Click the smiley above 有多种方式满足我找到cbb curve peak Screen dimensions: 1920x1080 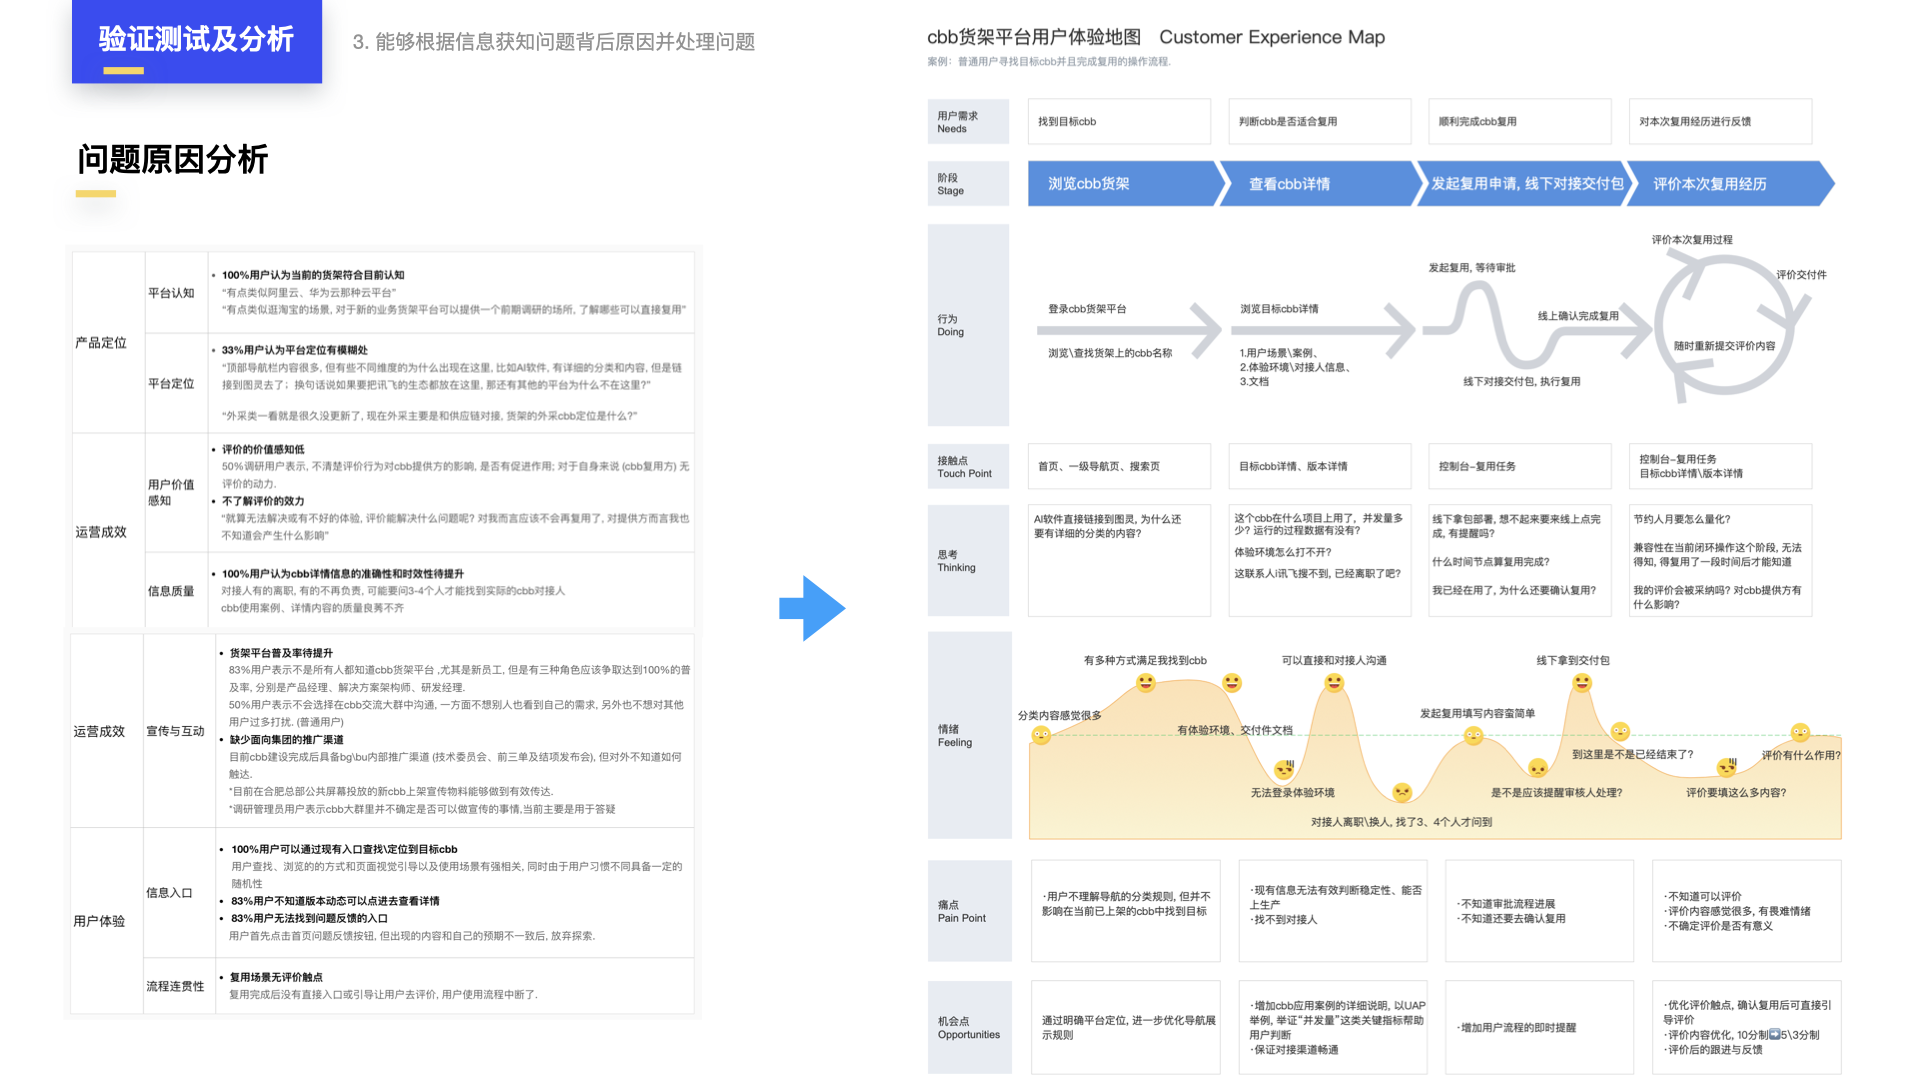[x=1146, y=683]
